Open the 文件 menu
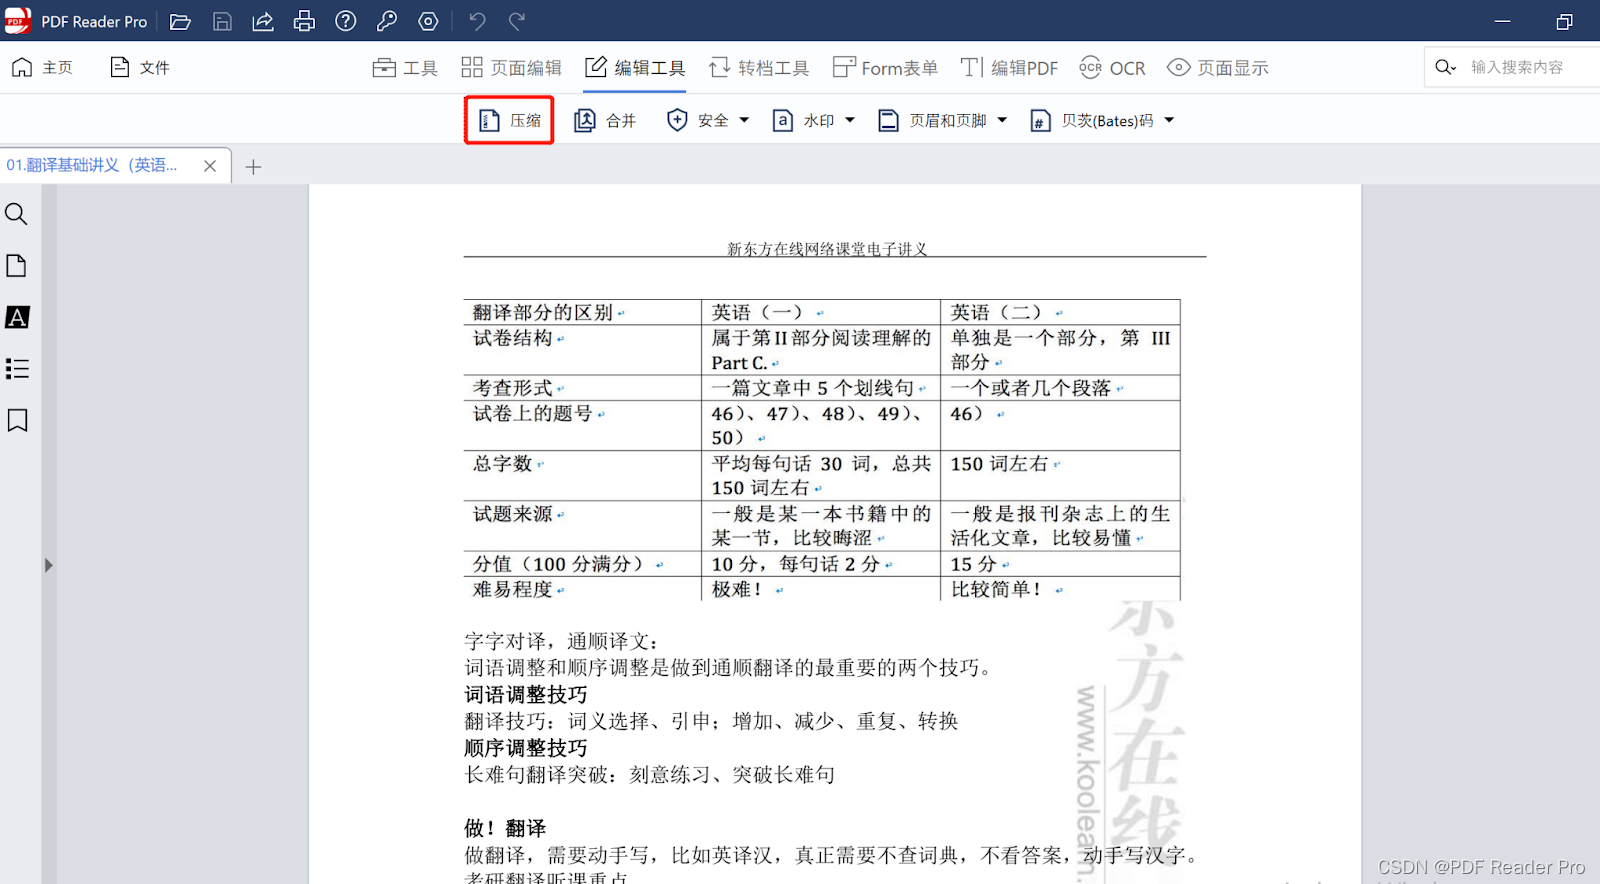Viewport: 1600px width, 884px height. (x=140, y=67)
